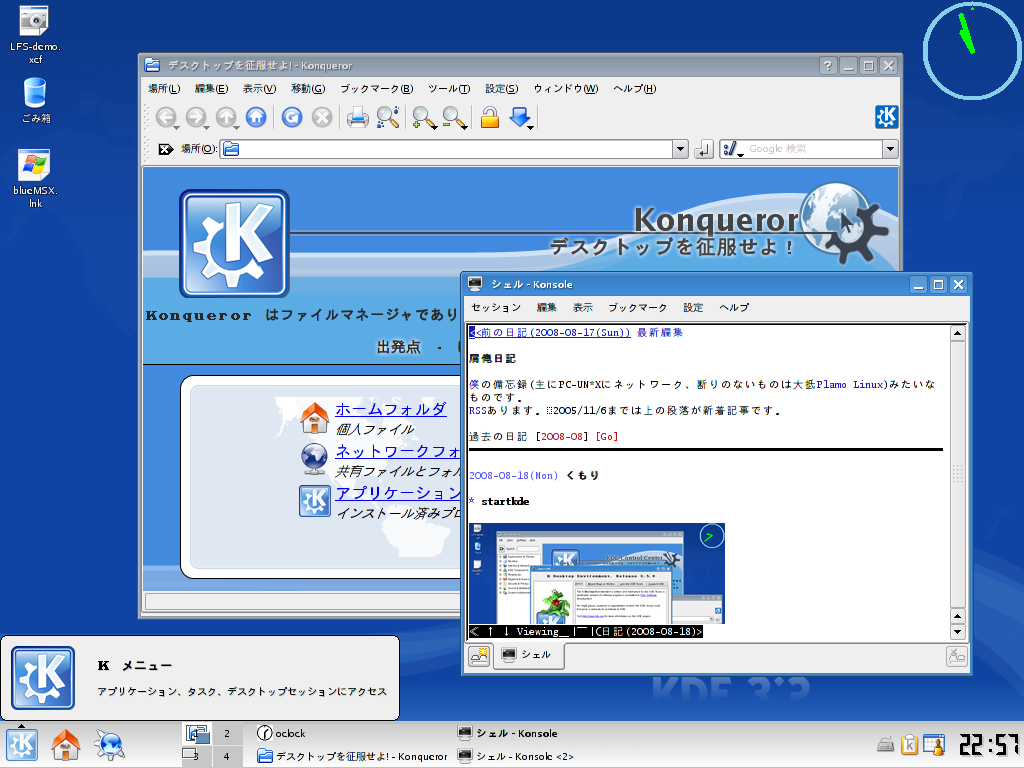The width and height of the screenshot is (1024, 768).
Task: Click the Plamo Linux link in Konsole
Action: [850, 385]
